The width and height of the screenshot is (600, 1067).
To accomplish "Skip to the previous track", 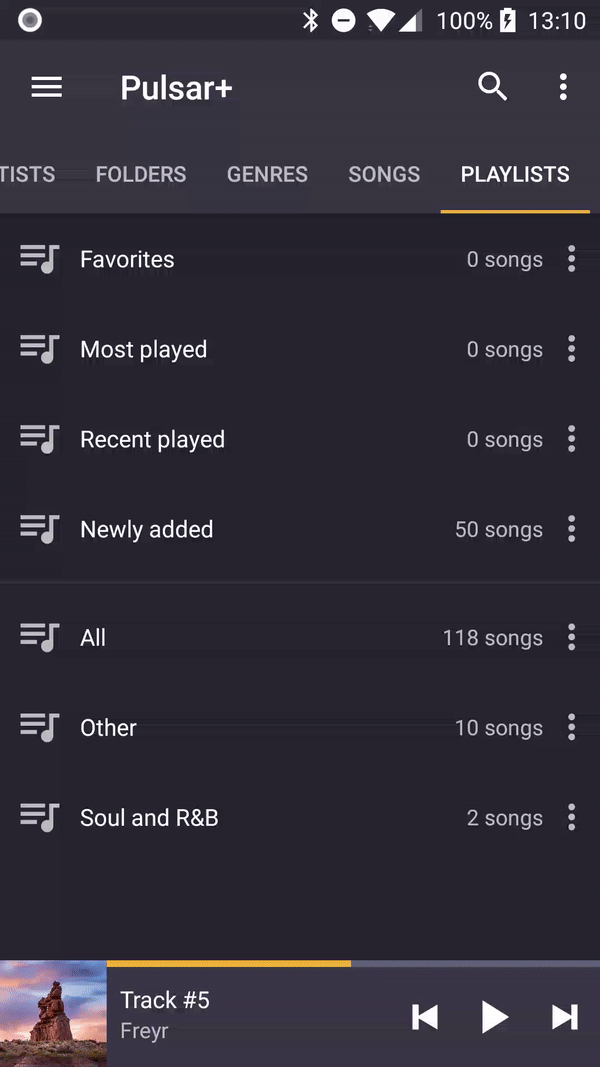I will tap(425, 1017).
